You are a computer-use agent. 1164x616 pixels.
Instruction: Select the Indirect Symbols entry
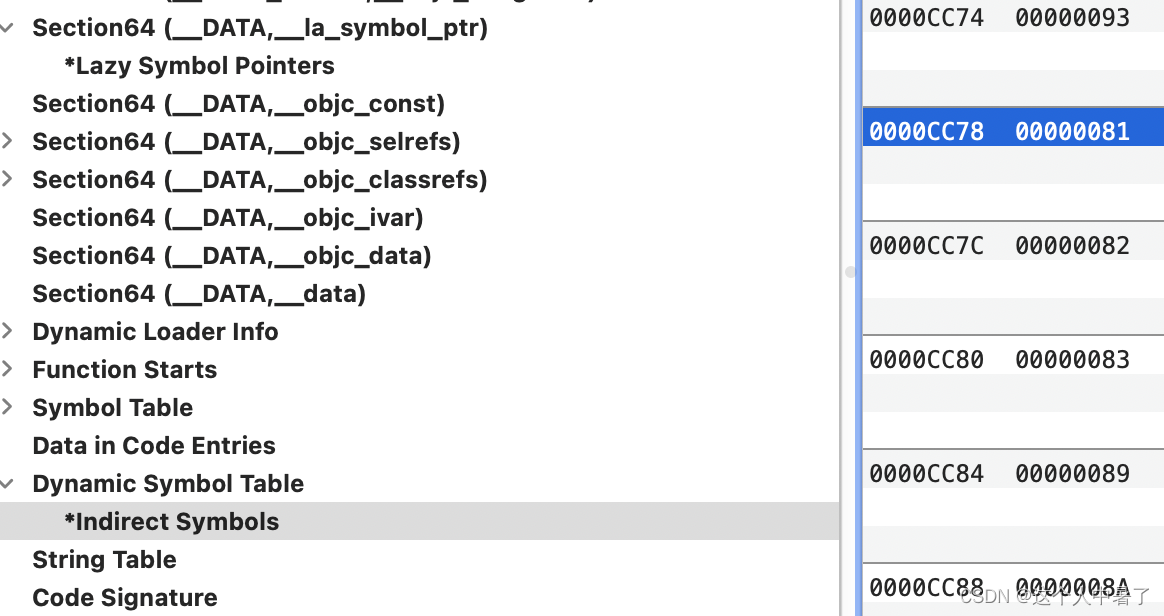click(172, 521)
